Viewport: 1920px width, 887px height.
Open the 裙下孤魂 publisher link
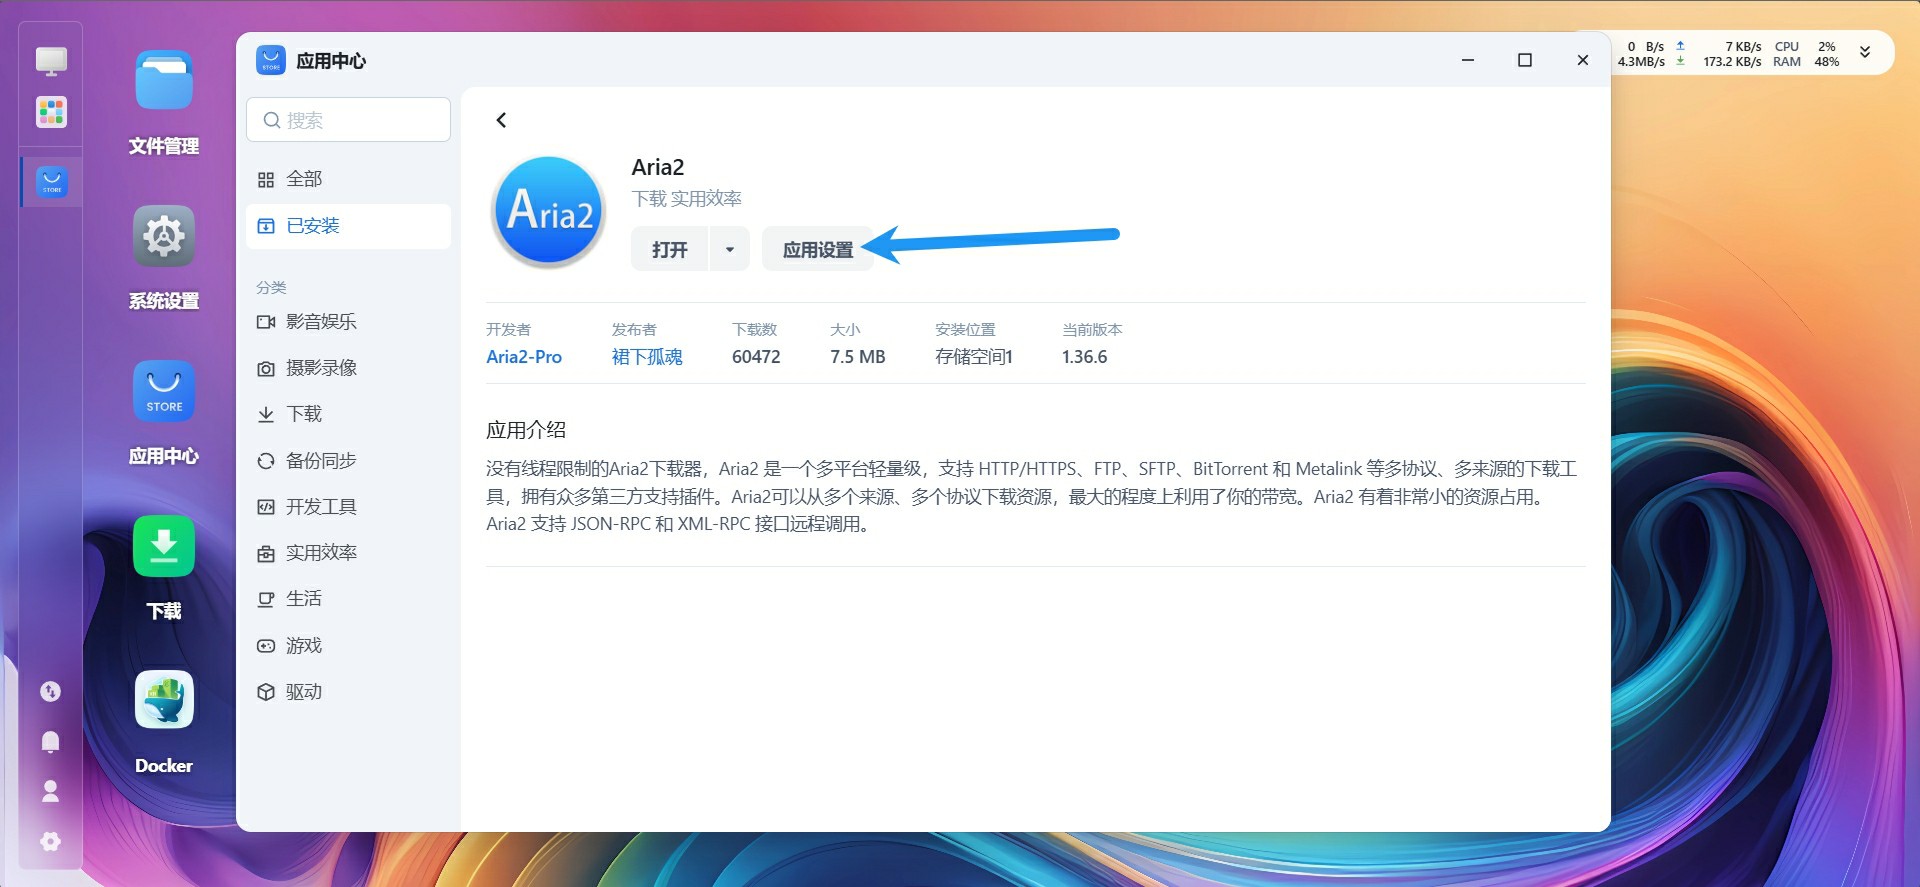pos(647,357)
